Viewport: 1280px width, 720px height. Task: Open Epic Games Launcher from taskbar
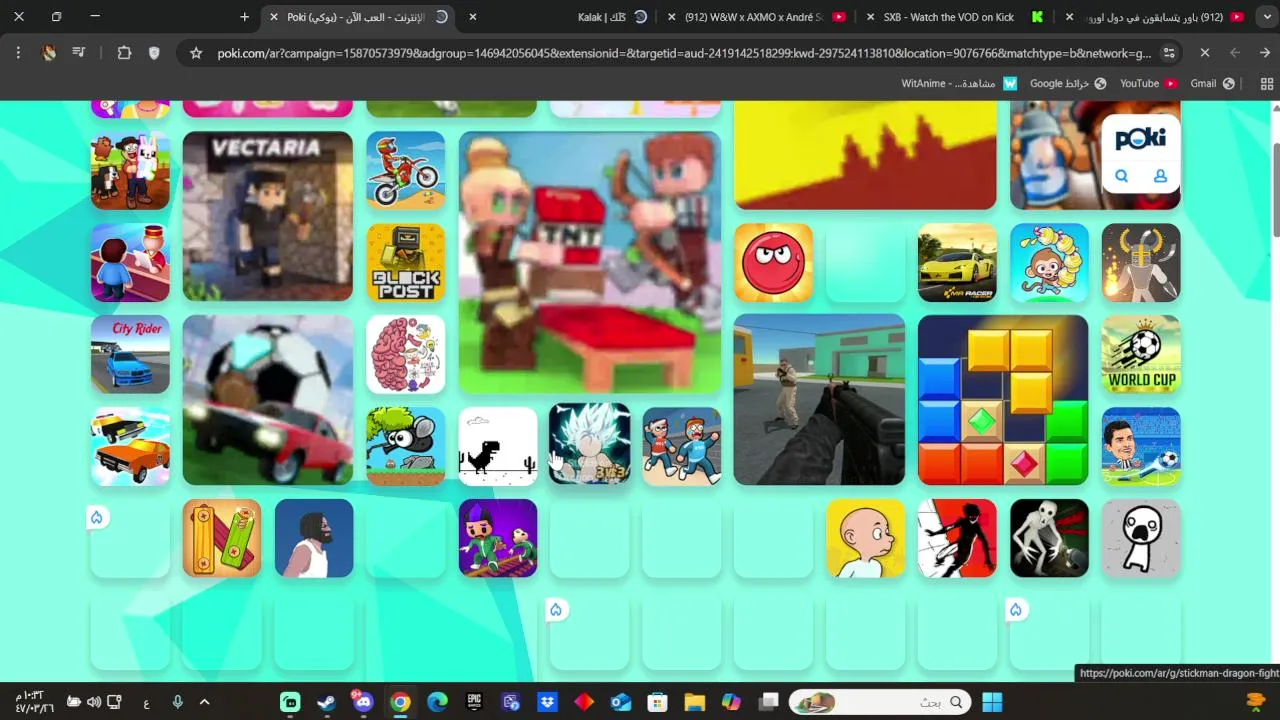(x=474, y=702)
